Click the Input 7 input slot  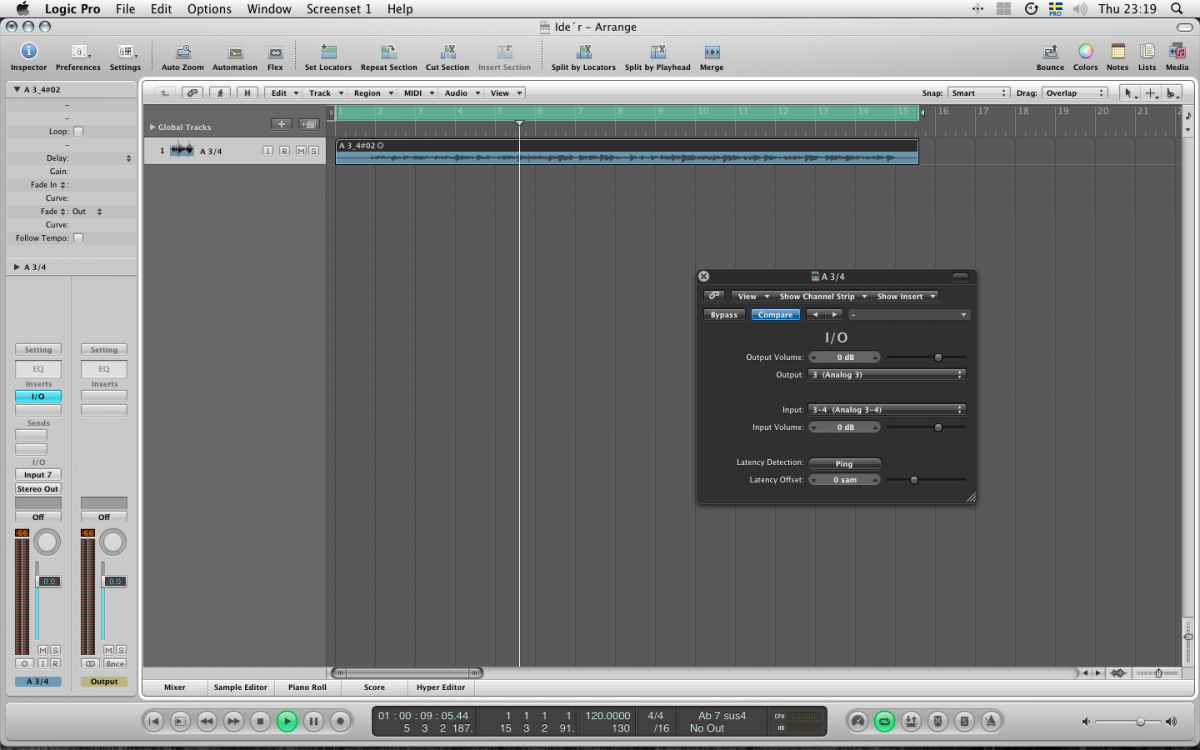[x=38, y=475]
